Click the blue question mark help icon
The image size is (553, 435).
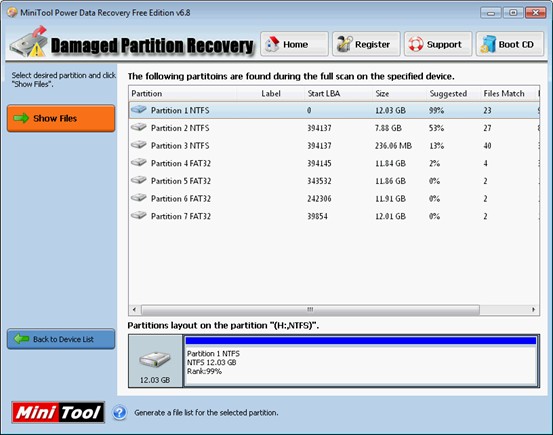120,412
